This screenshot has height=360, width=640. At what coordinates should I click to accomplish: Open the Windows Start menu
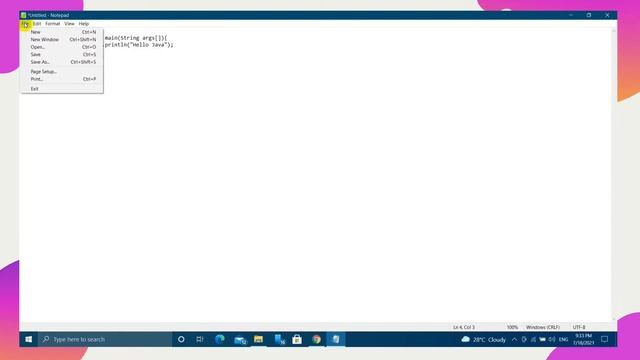coord(29,339)
